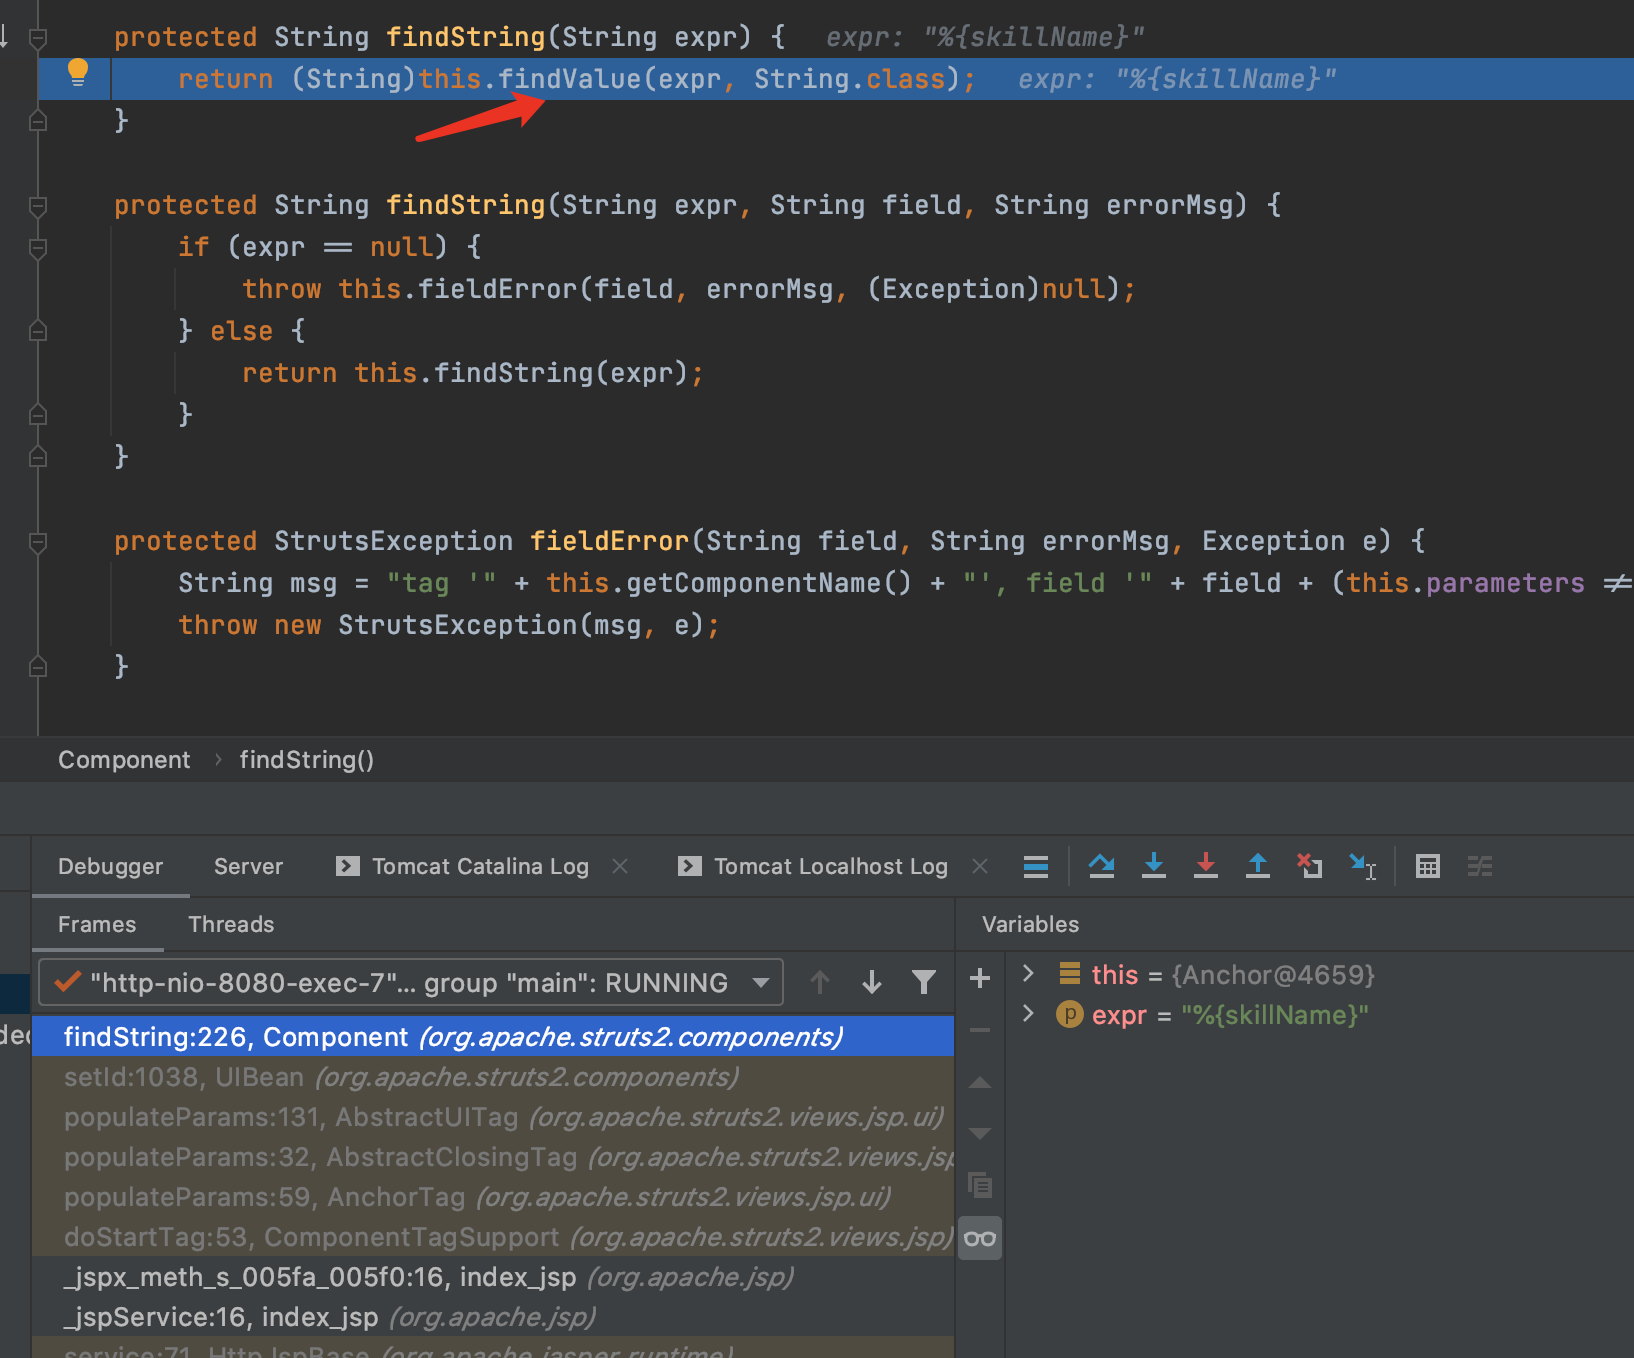Collapse the if (expr == null) block fold
The image size is (1634, 1358).
tap(38, 248)
